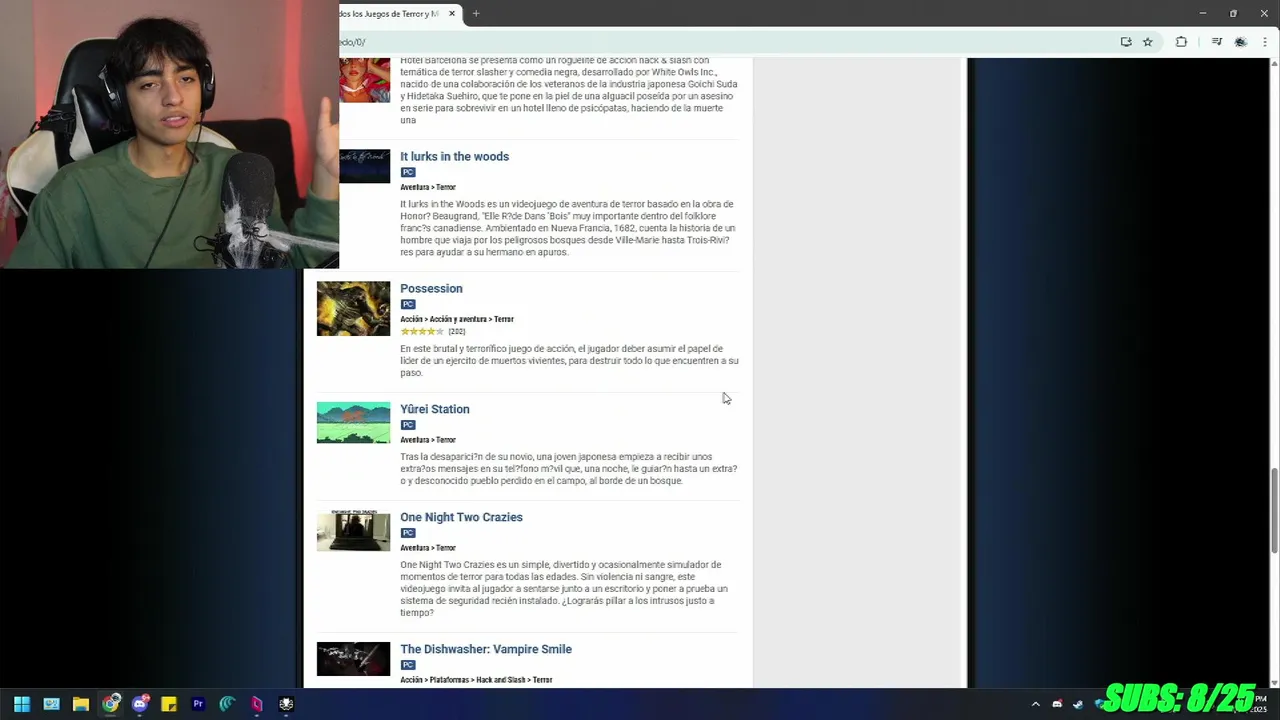Open Discord tray icon with red badge
The height and width of the screenshot is (720, 1280).
coord(1057,704)
